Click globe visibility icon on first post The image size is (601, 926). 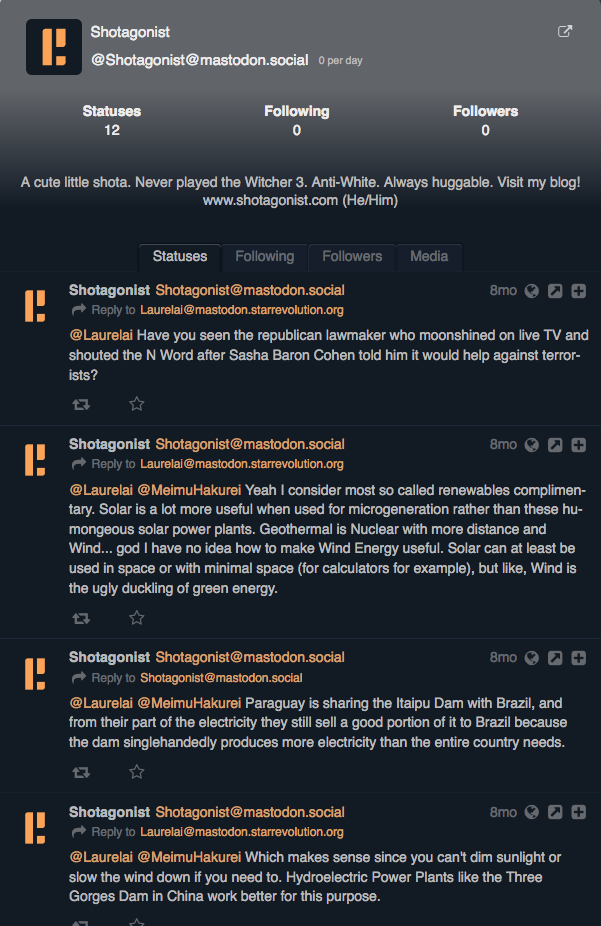click(x=532, y=291)
